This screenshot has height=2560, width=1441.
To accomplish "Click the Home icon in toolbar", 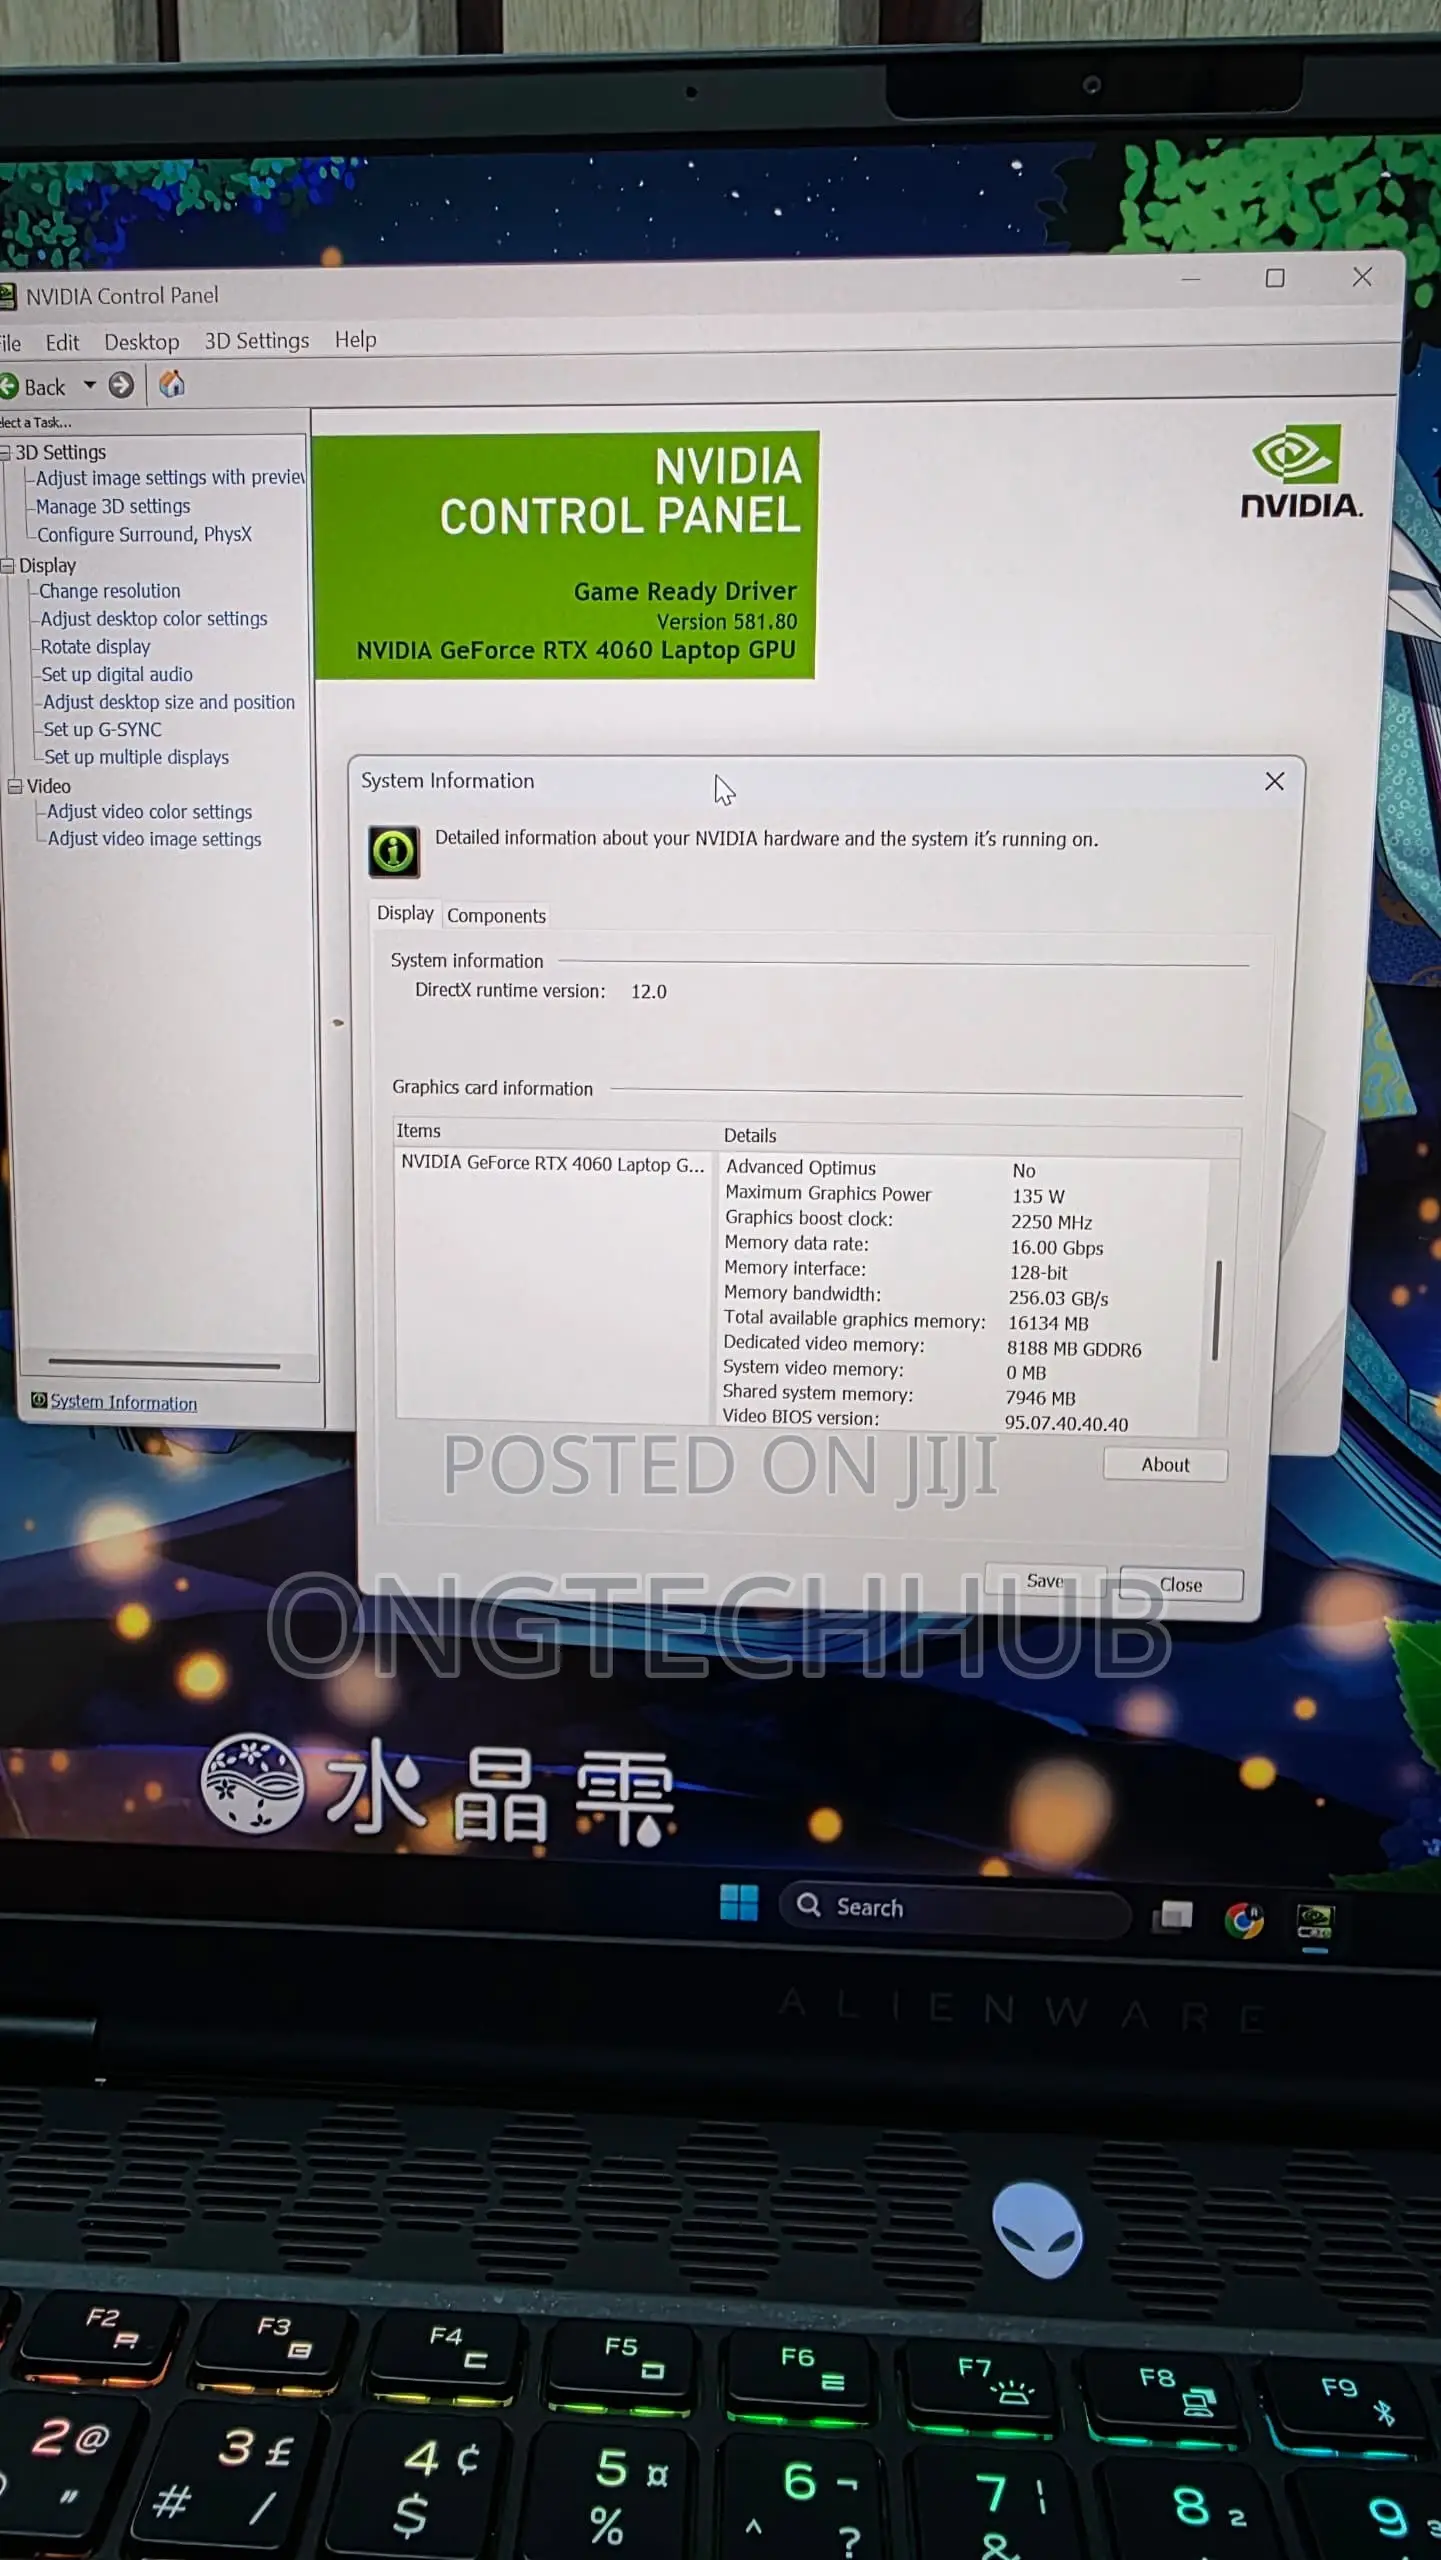I will [x=172, y=384].
